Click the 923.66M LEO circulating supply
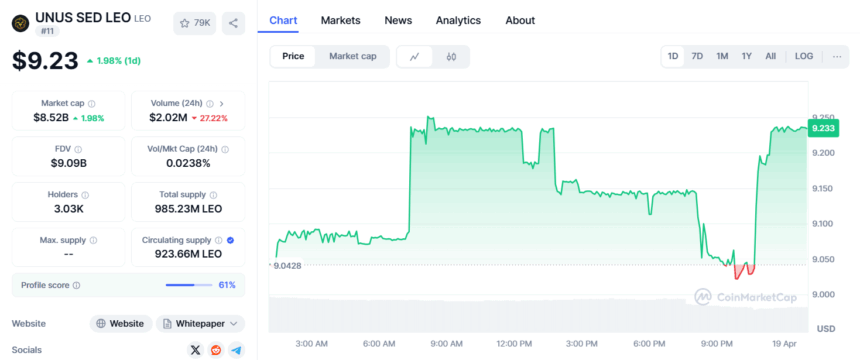Viewport: 860px width, 360px height. click(188, 254)
